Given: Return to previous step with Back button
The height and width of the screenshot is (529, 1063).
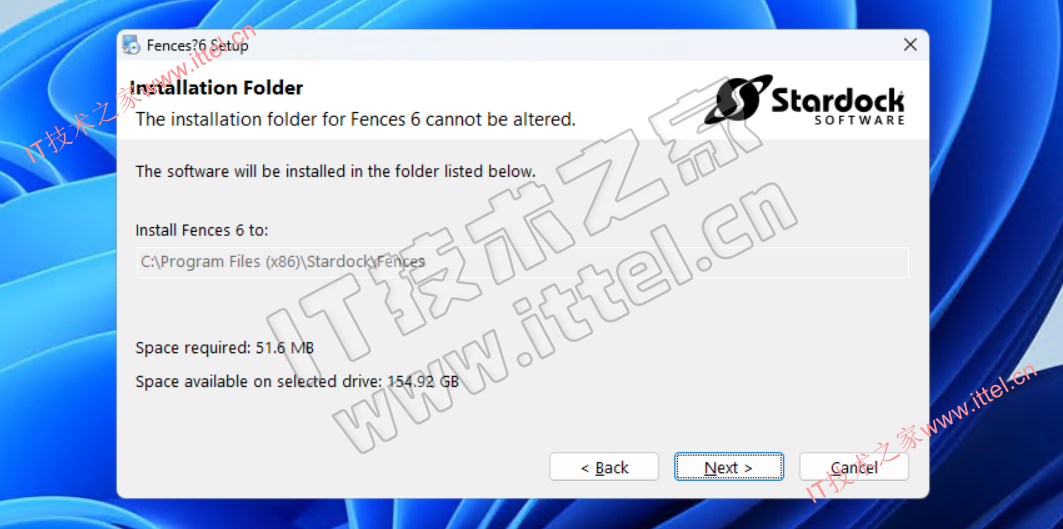Looking at the screenshot, I should point(604,467).
